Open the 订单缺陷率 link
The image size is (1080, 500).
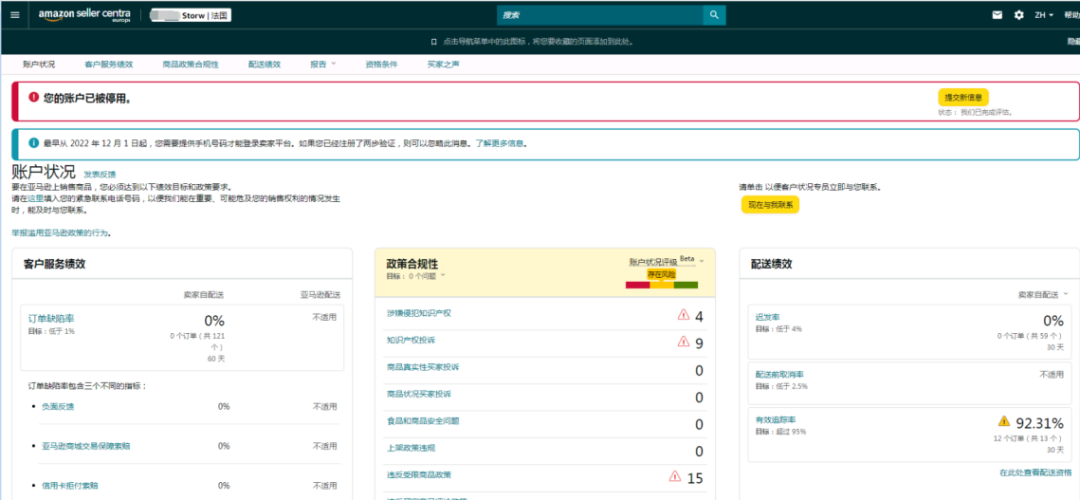pos(51,319)
